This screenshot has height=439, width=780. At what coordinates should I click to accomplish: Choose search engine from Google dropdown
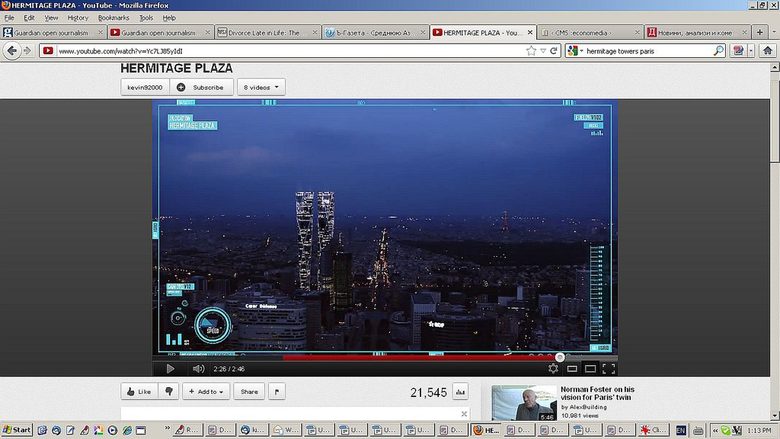[575, 51]
